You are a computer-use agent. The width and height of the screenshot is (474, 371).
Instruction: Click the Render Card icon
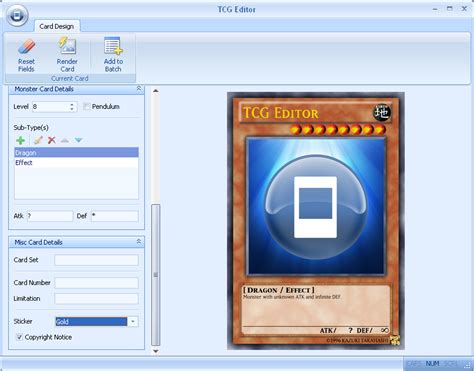click(x=67, y=46)
